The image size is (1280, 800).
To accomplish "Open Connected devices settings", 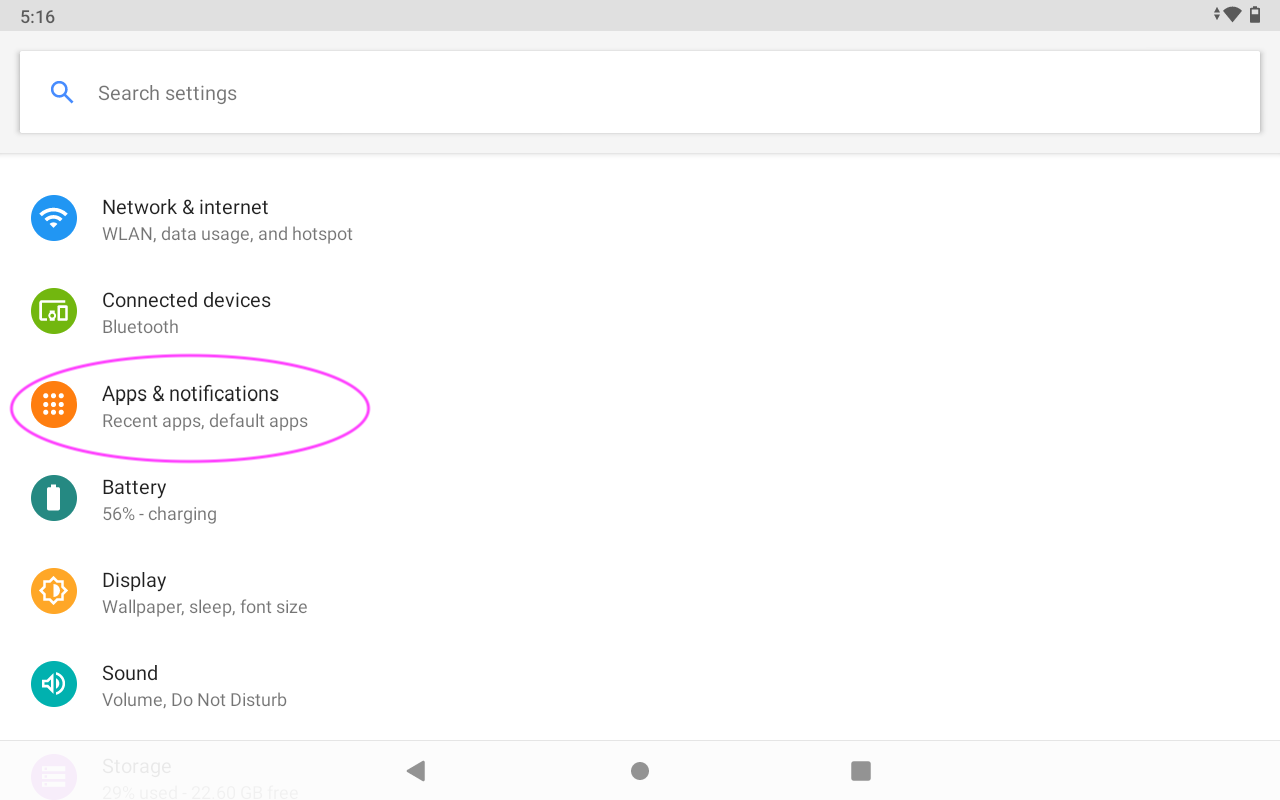I will [x=186, y=312].
